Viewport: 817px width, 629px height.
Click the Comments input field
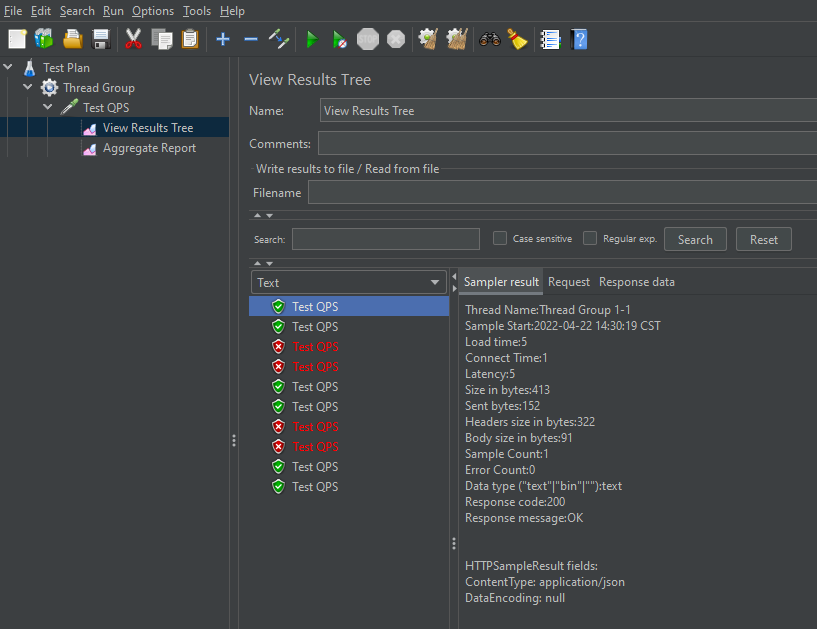tap(567, 143)
